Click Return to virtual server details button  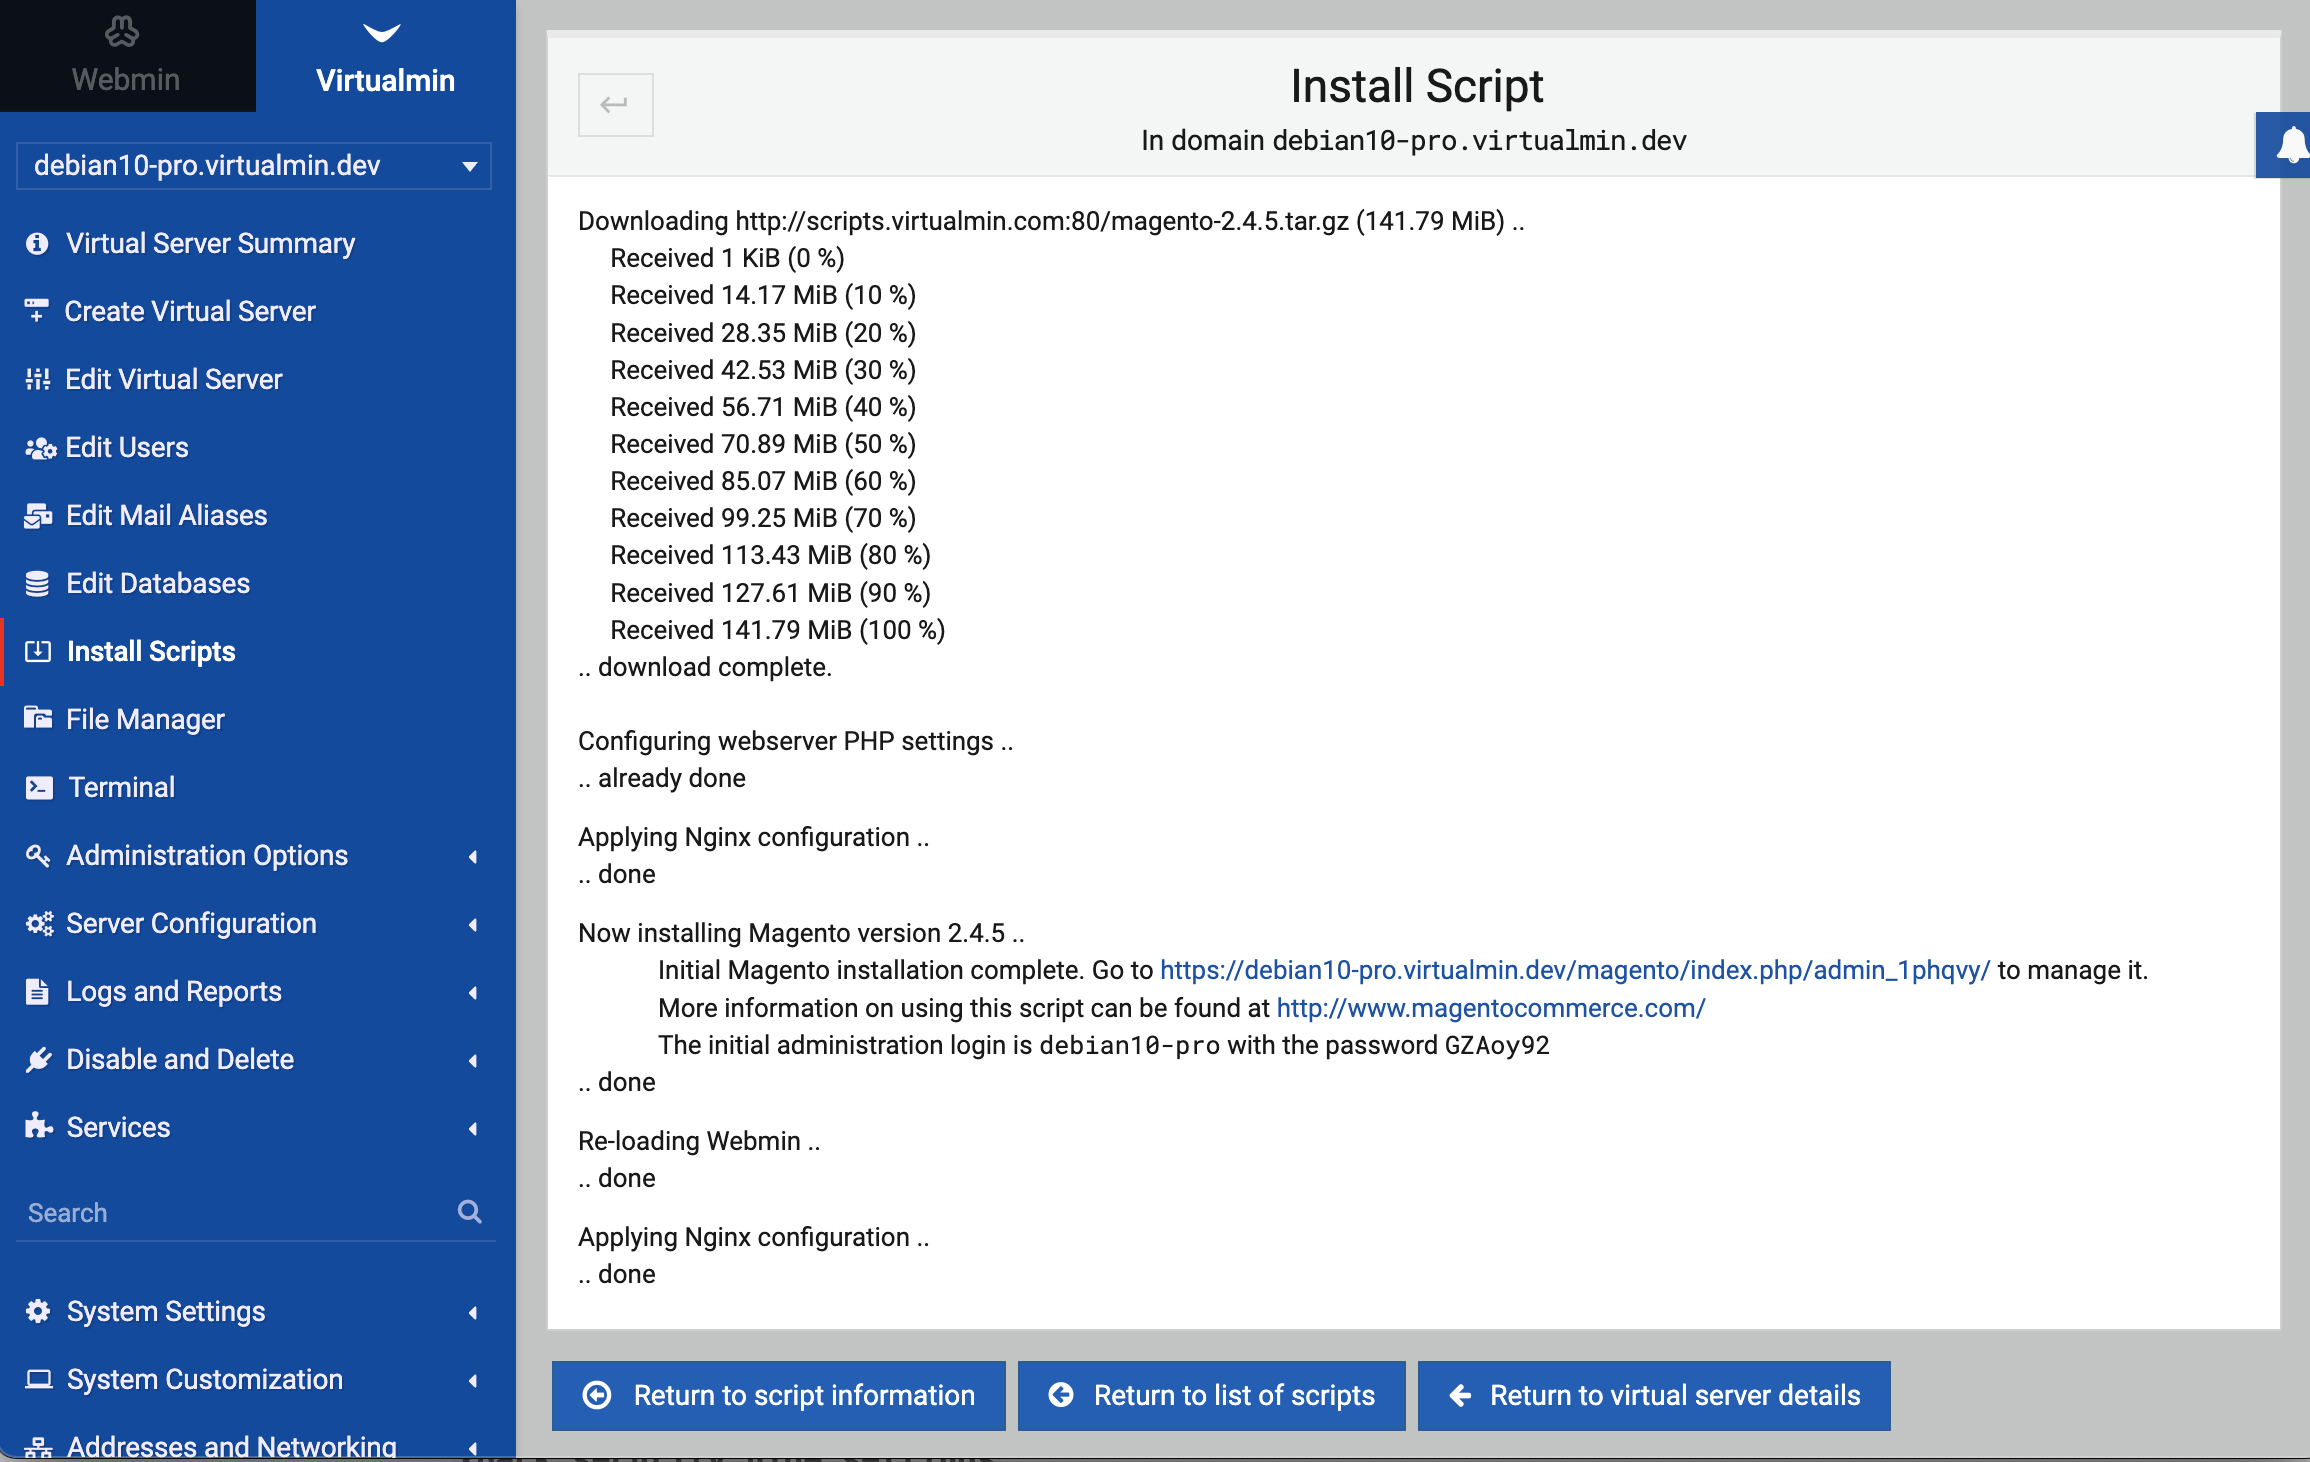pos(1654,1395)
